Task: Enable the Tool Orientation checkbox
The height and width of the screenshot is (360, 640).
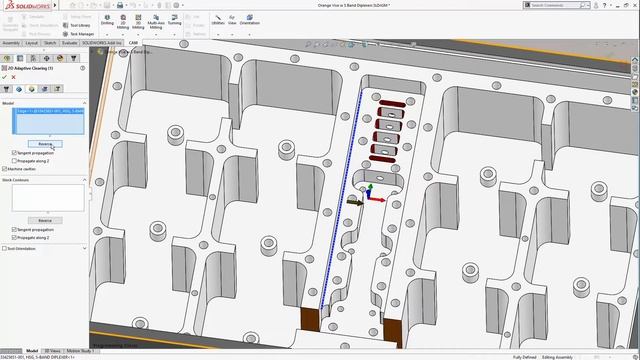Action: point(4,248)
